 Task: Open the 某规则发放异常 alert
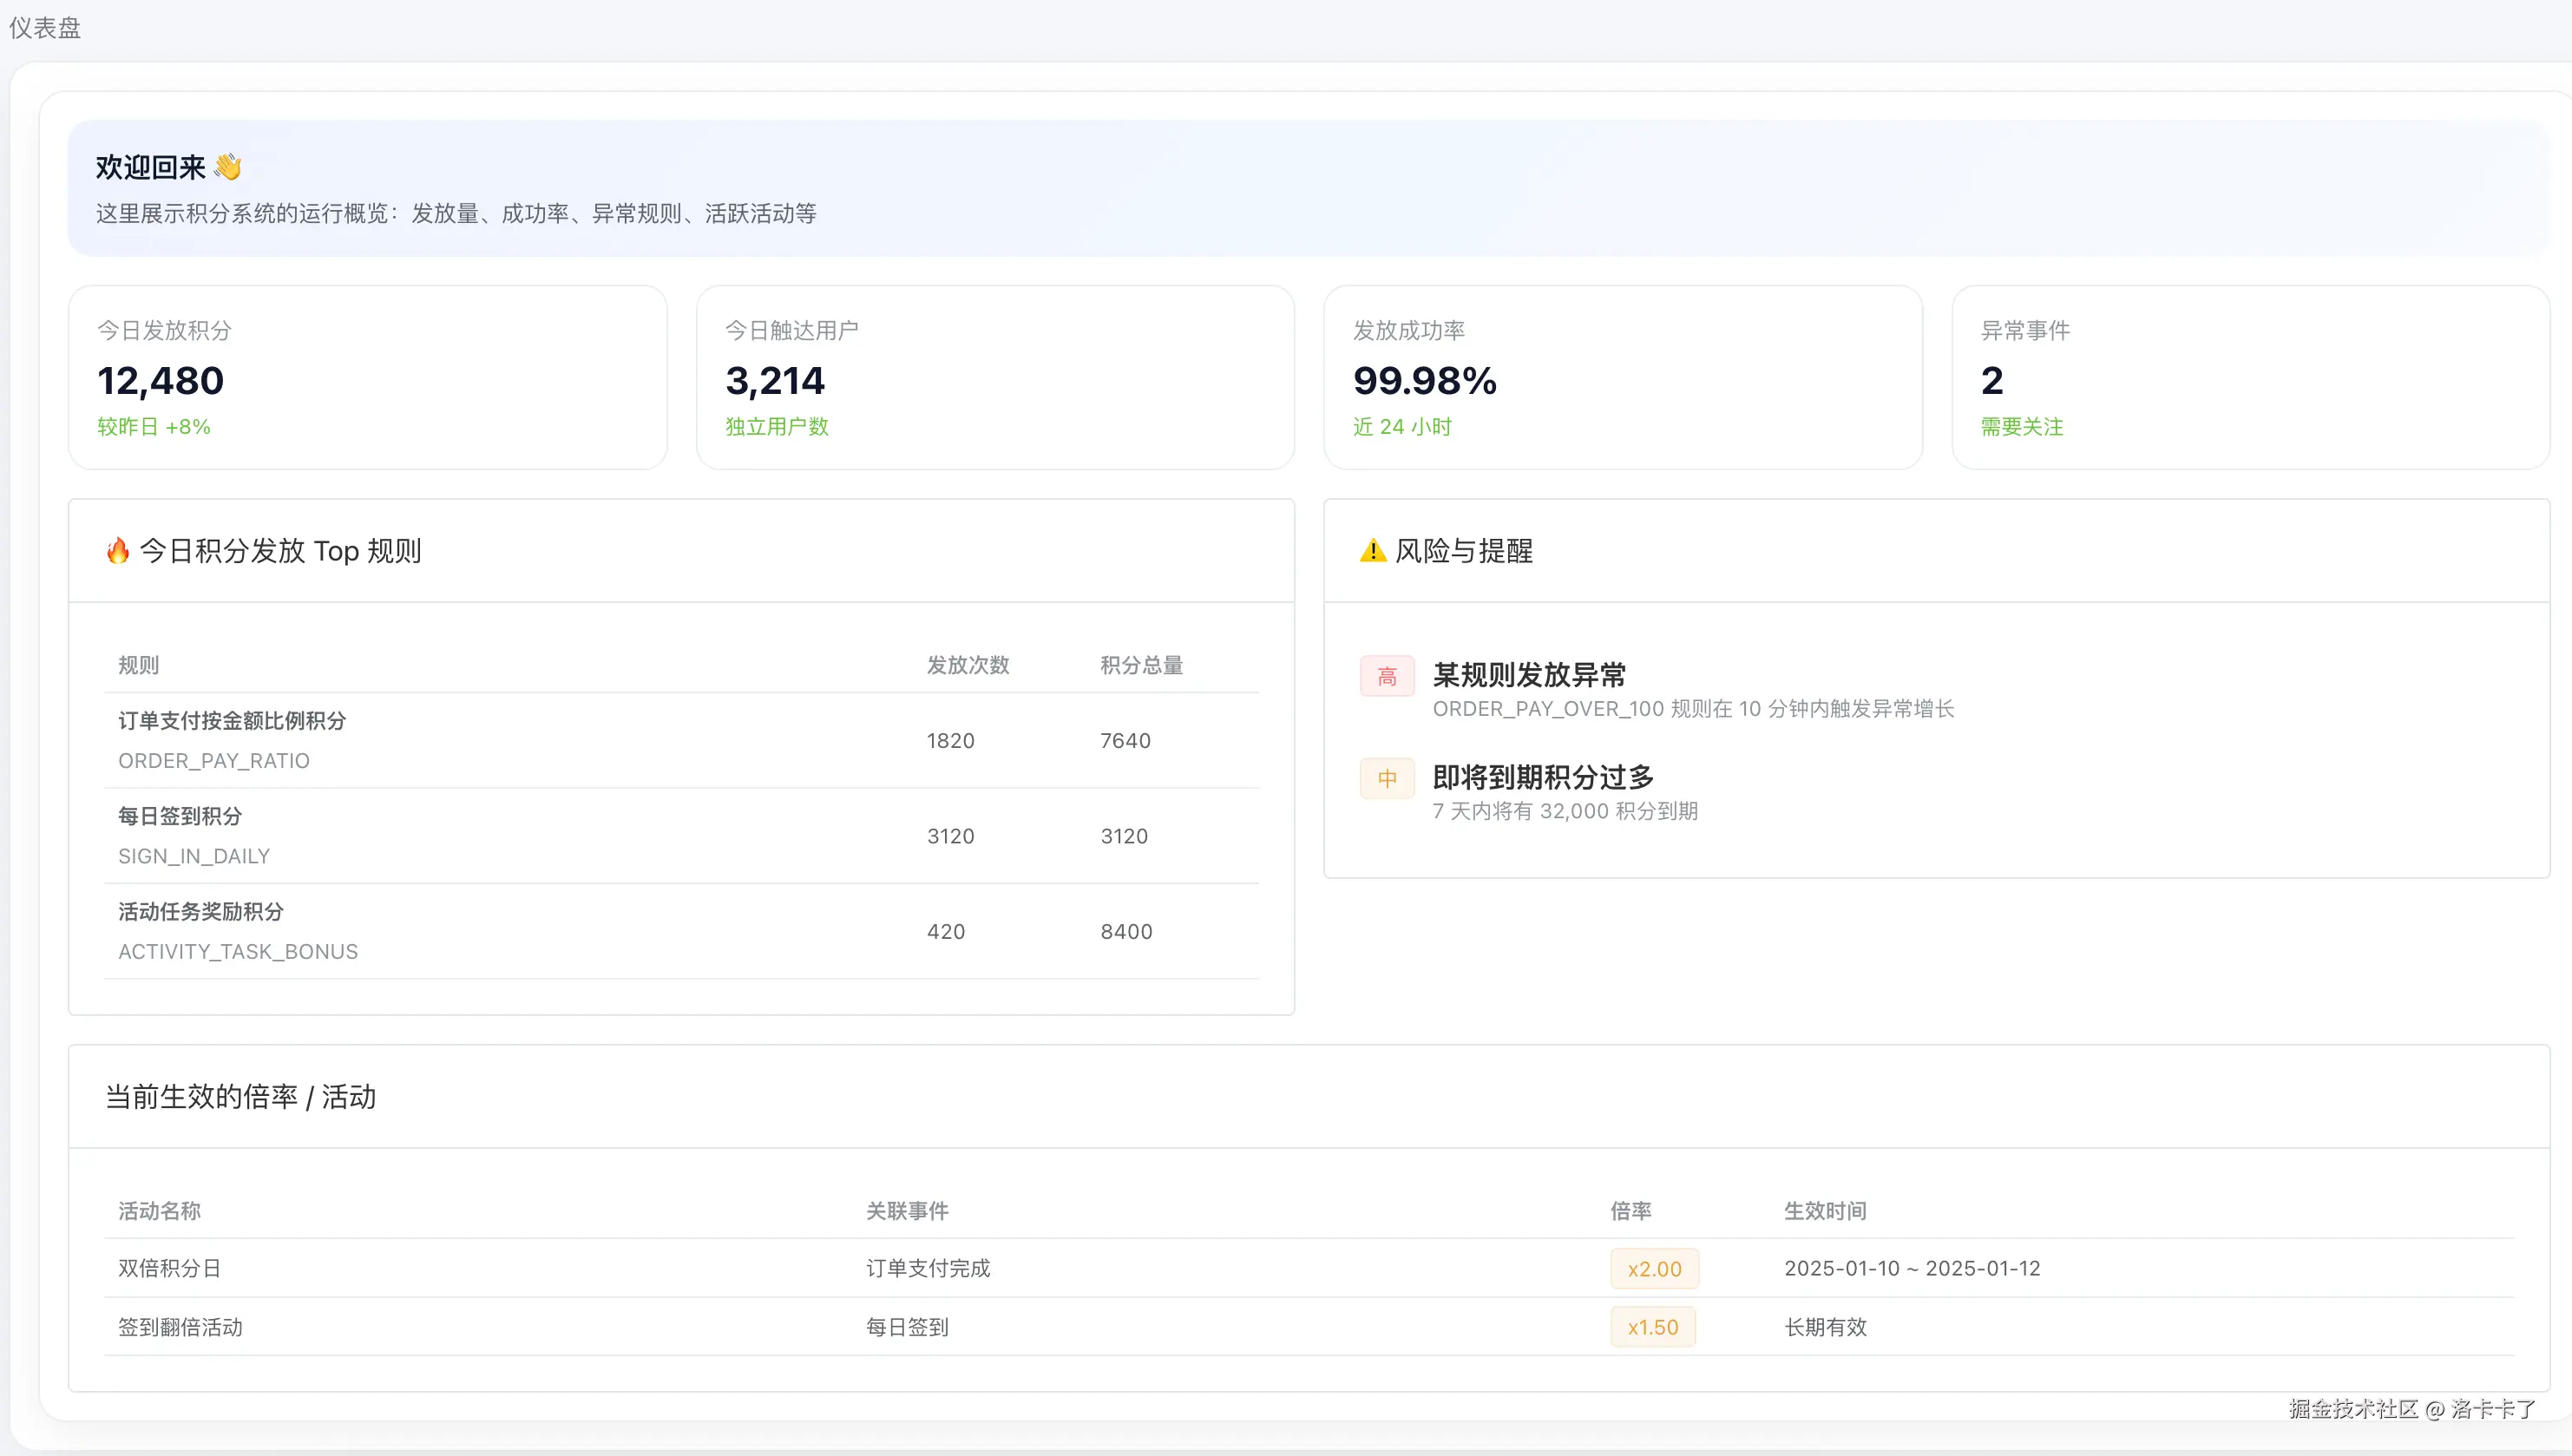point(1529,675)
